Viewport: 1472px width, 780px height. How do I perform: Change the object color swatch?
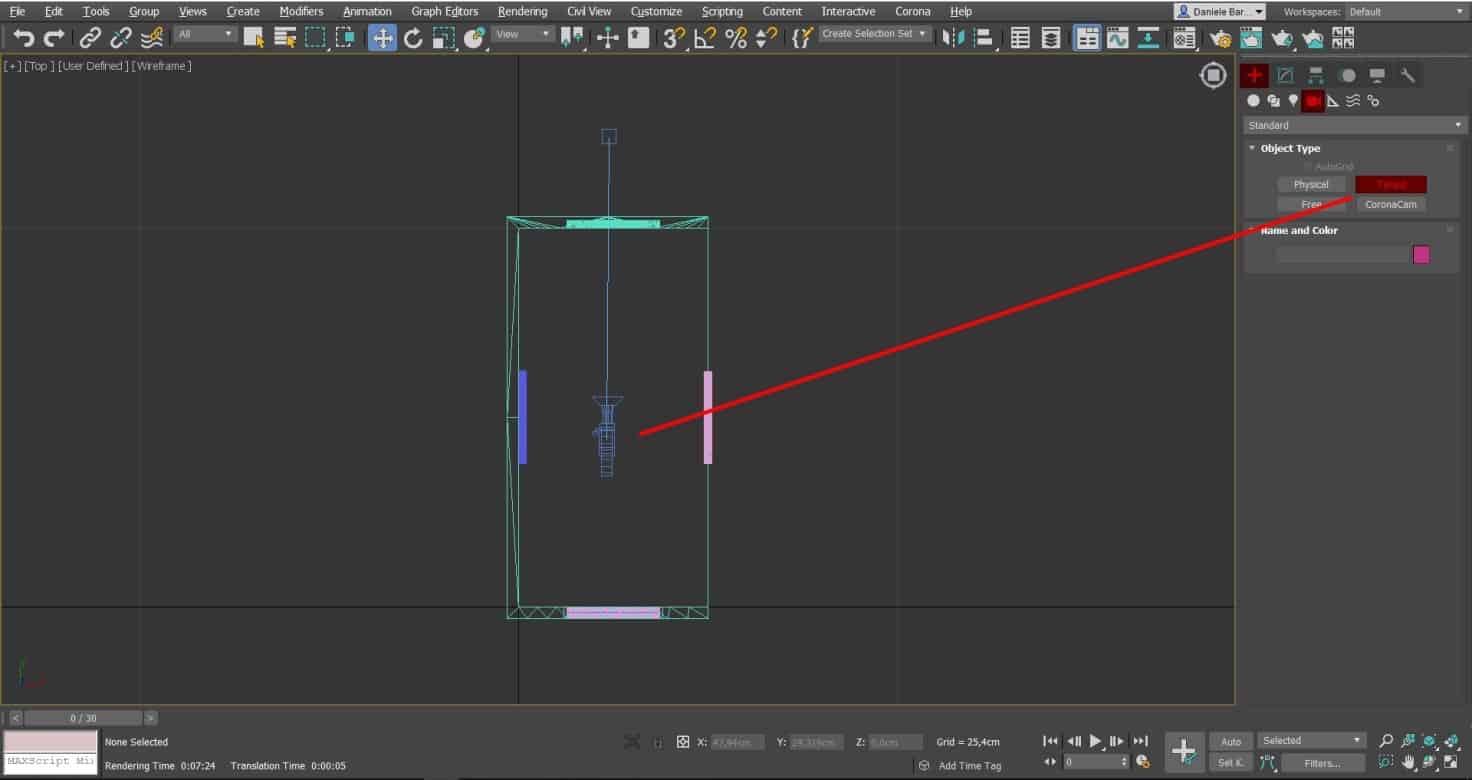point(1421,254)
